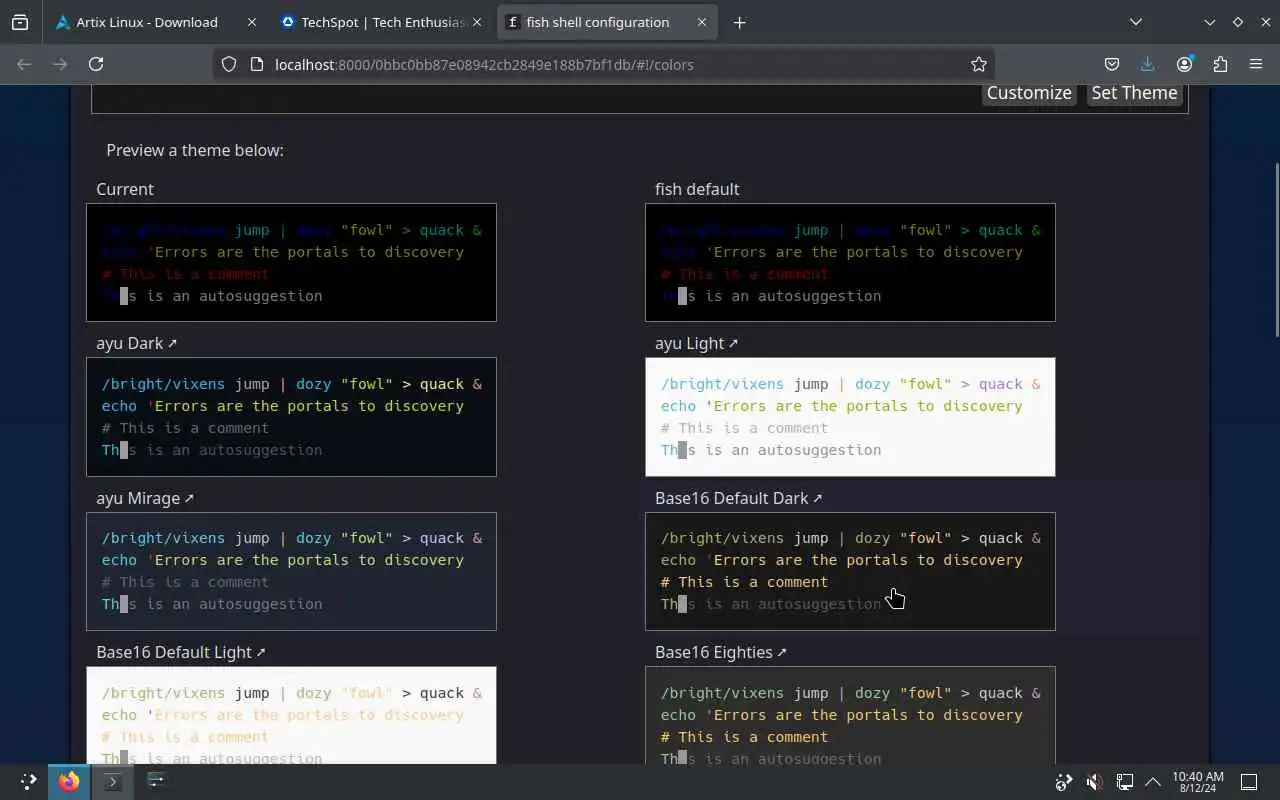The width and height of the screenshot is (1280, 800).
Task: Open tray icon left of volume
Action: click(x=1064, y=781)
